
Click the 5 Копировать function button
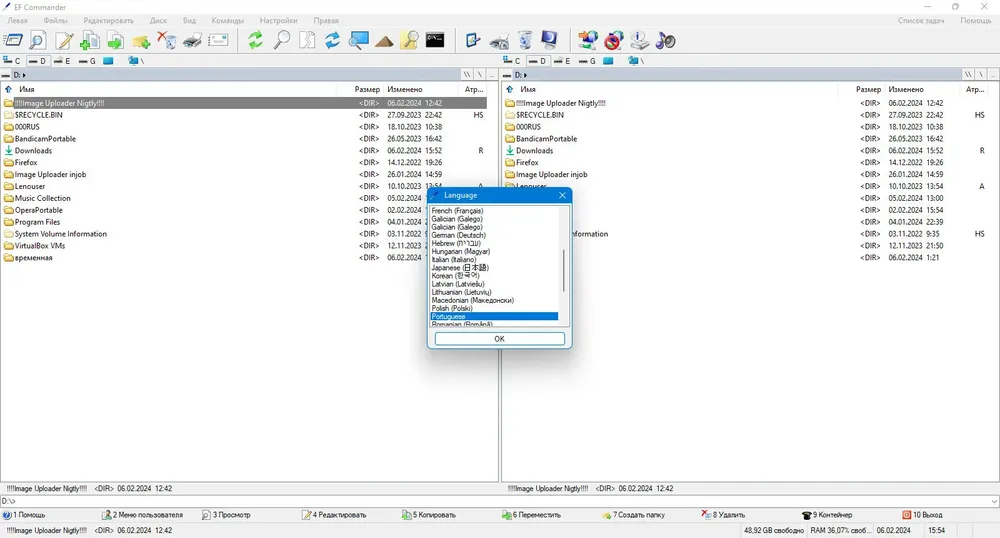point(429,514)
